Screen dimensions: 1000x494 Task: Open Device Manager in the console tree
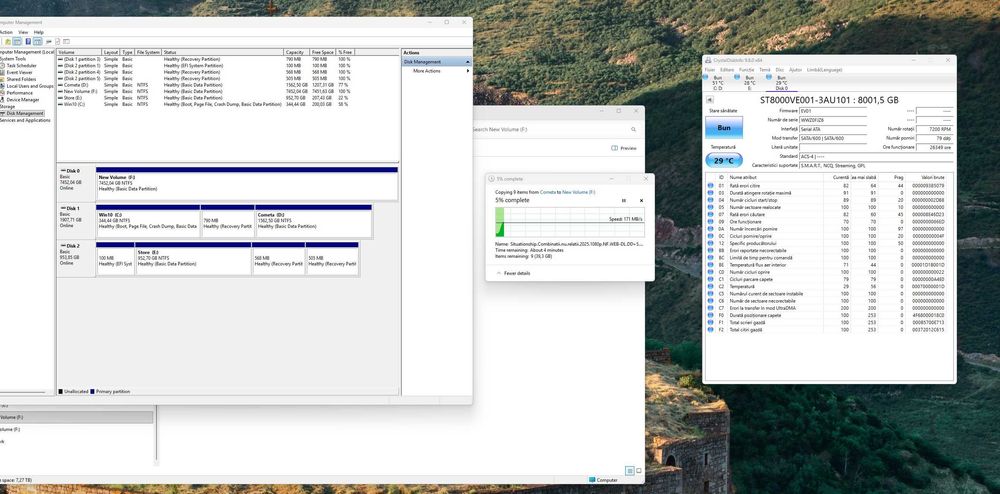(20, 99)
